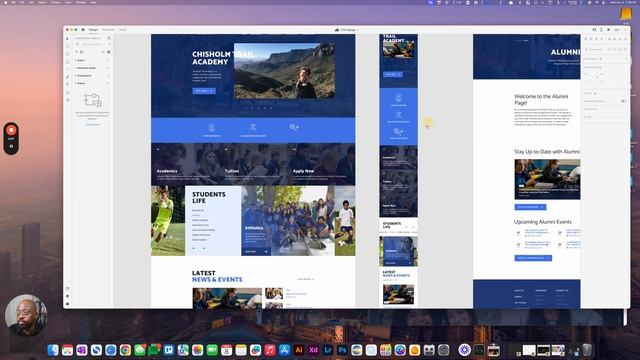The width and height of the screenshot is (640, 360).
Task: Click the invite-to-document user icon
Action: click(594, 30)
